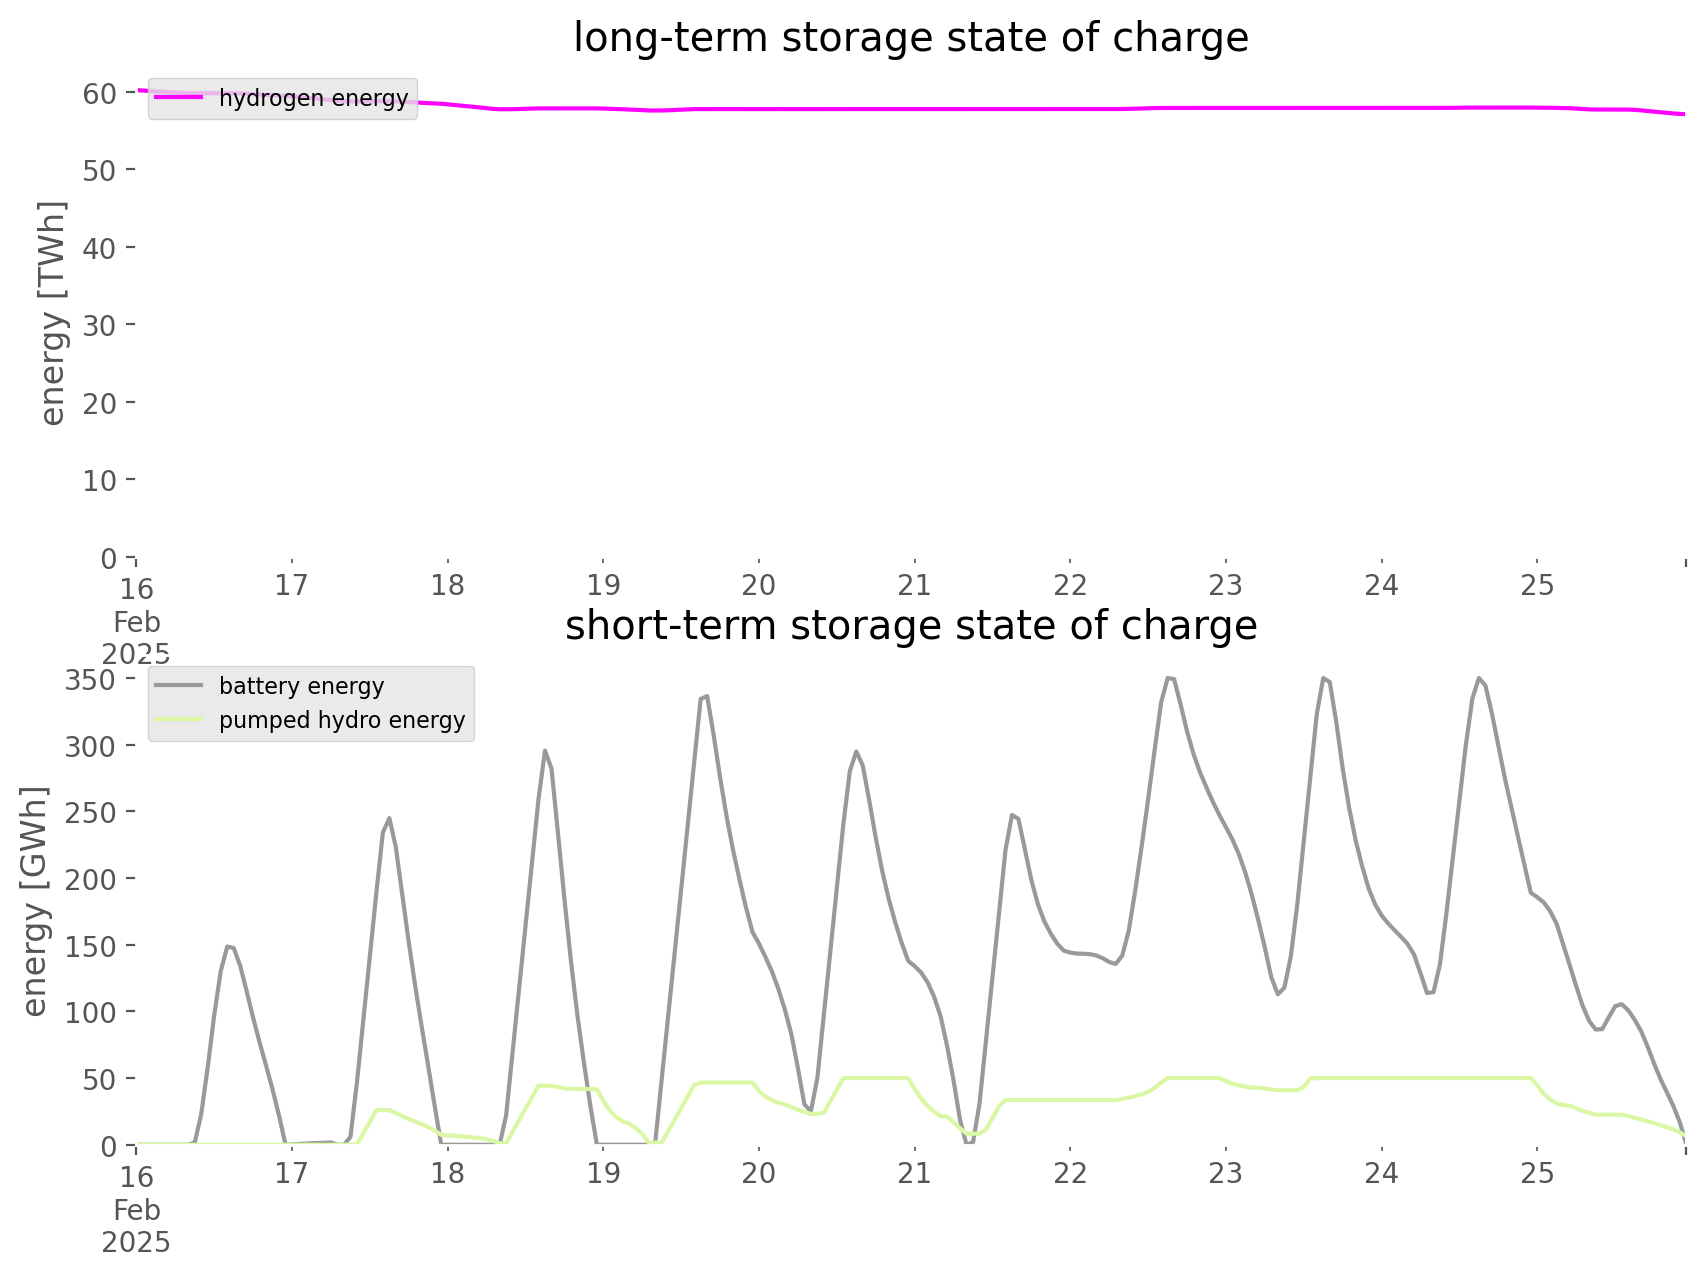Screen dimensions: 1706x1277
Task: Click the 'energy [TWh]' y-axis label
Action: click(x=54, y=313)
